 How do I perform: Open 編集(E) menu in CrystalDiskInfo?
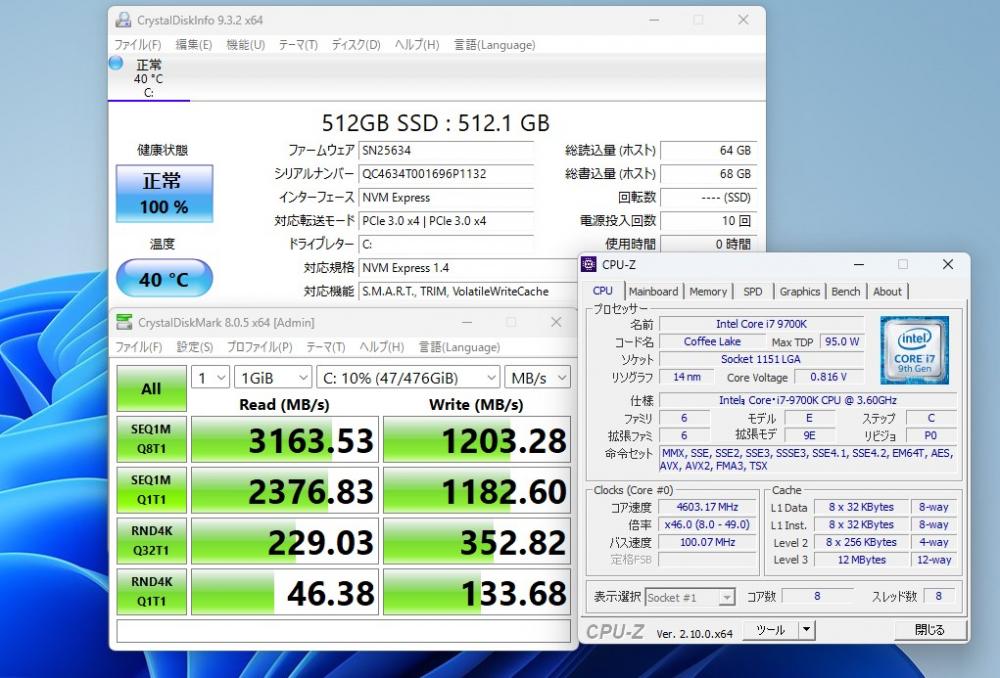[193, 45]
